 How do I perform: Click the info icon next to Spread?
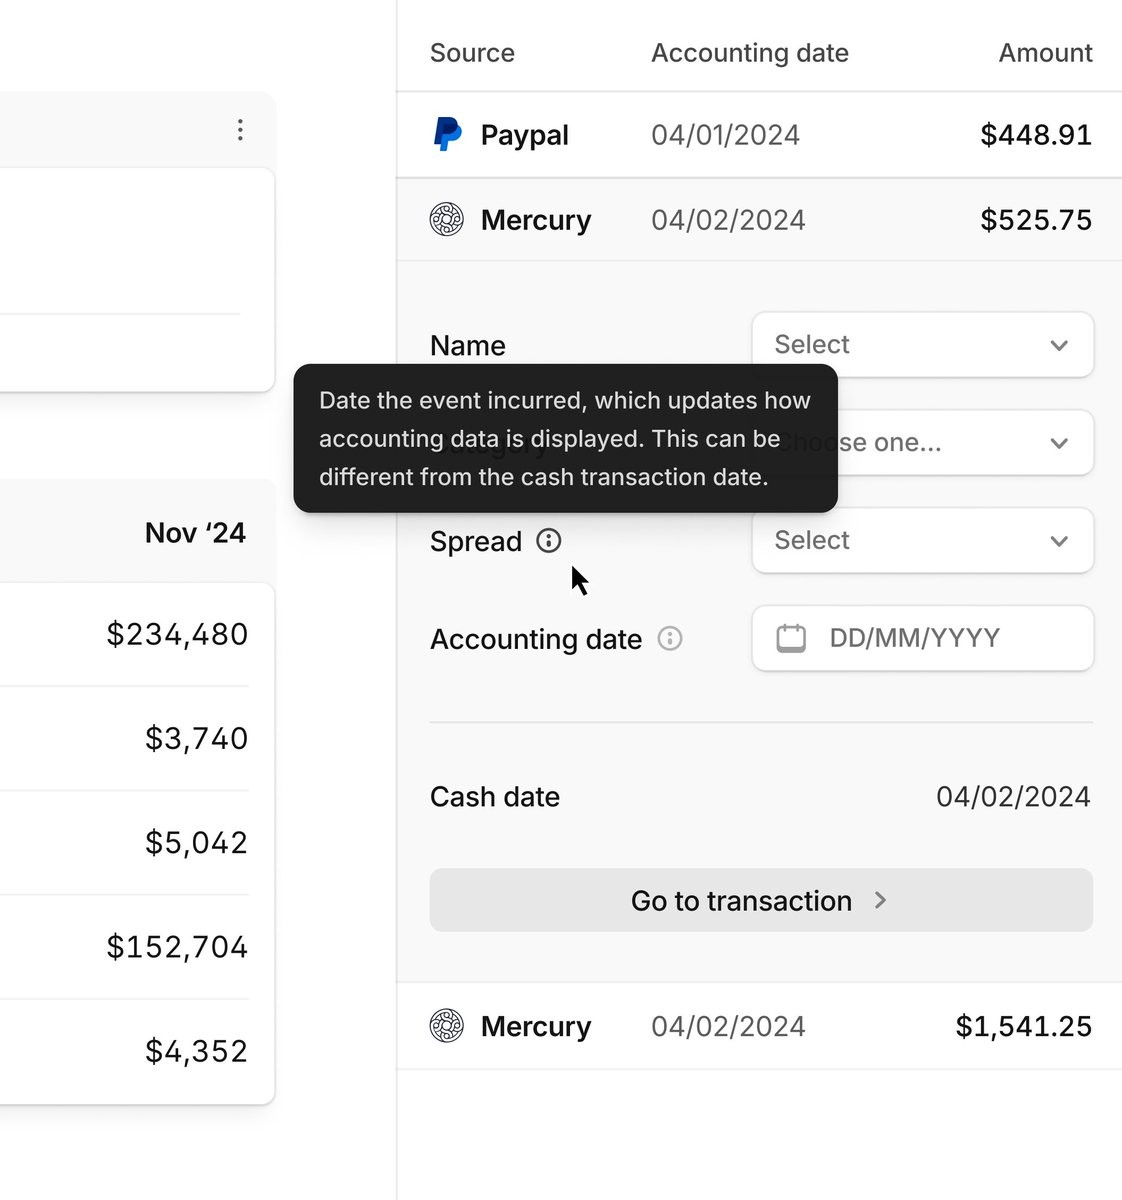tap(549, 541)
